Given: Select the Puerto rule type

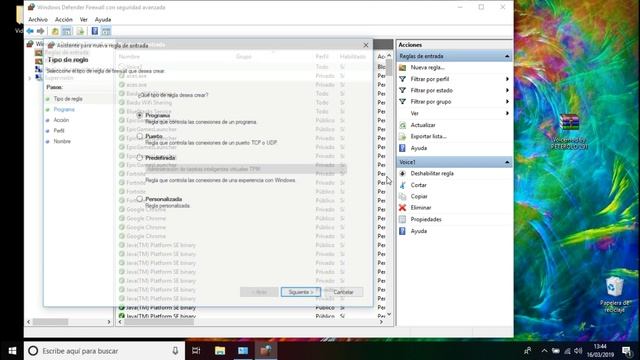Looking at the screenshot, I should click(x=140, y=136).
